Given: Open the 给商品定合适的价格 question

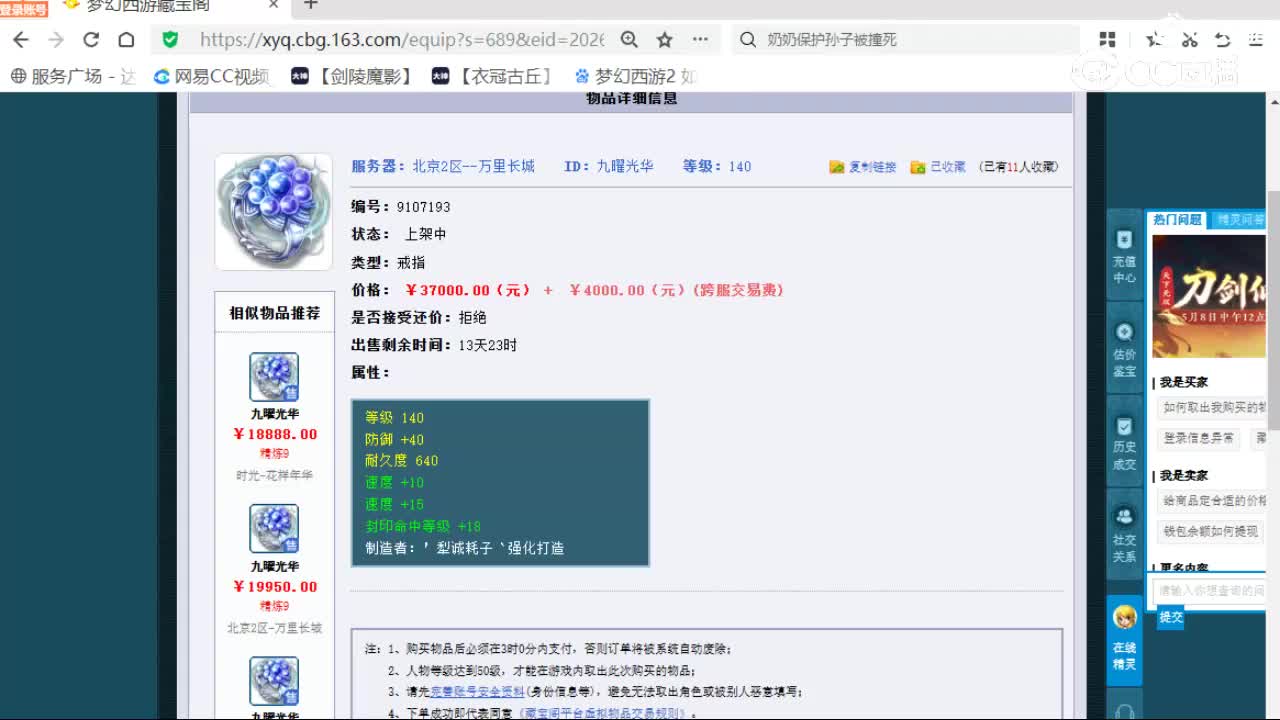Looking at the screenshot, I should click(x=1213, y=500).
